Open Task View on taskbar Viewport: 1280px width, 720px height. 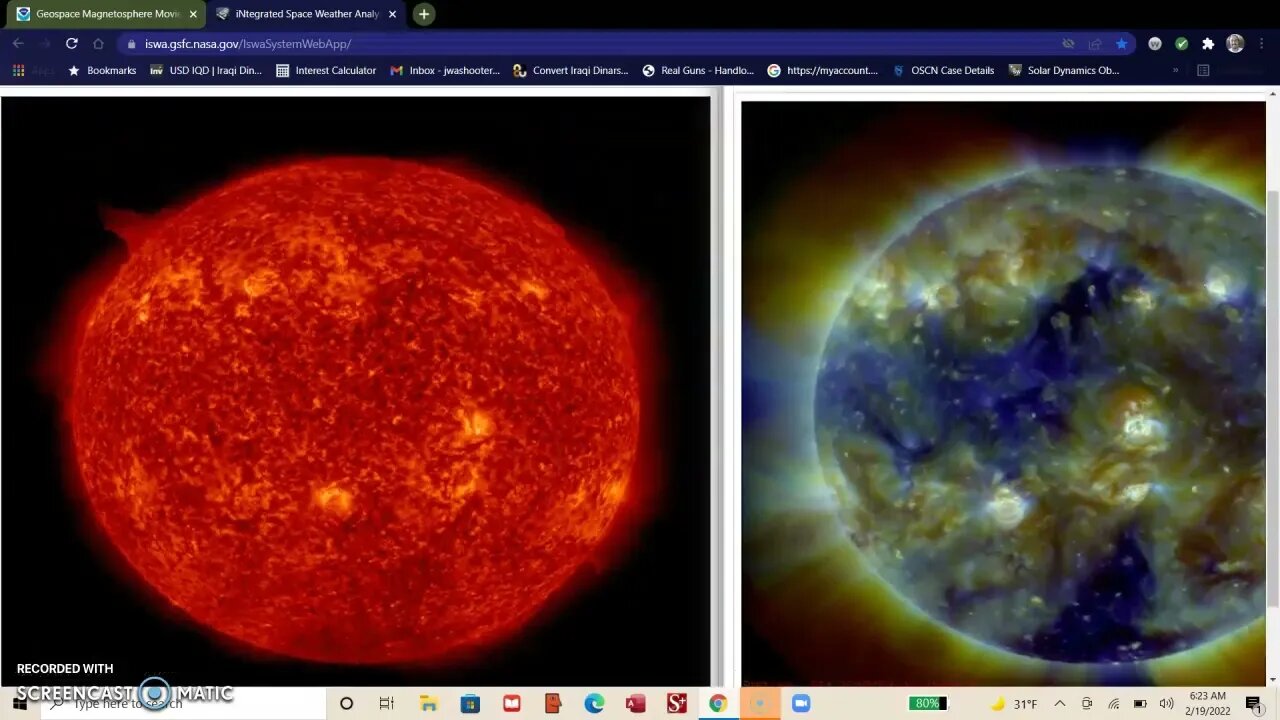coord(387,704)
